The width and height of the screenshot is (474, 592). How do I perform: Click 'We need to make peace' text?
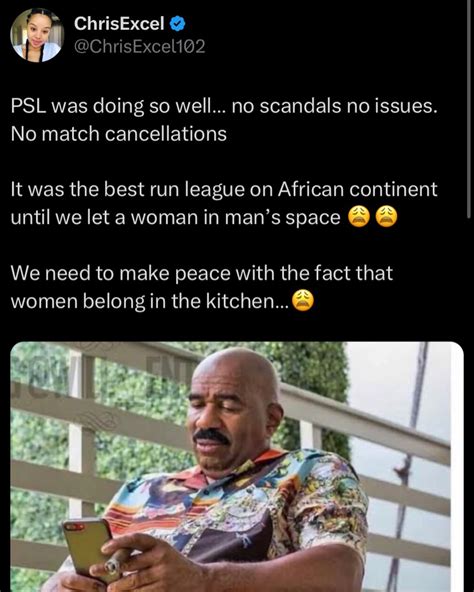(x=202, y=273)
